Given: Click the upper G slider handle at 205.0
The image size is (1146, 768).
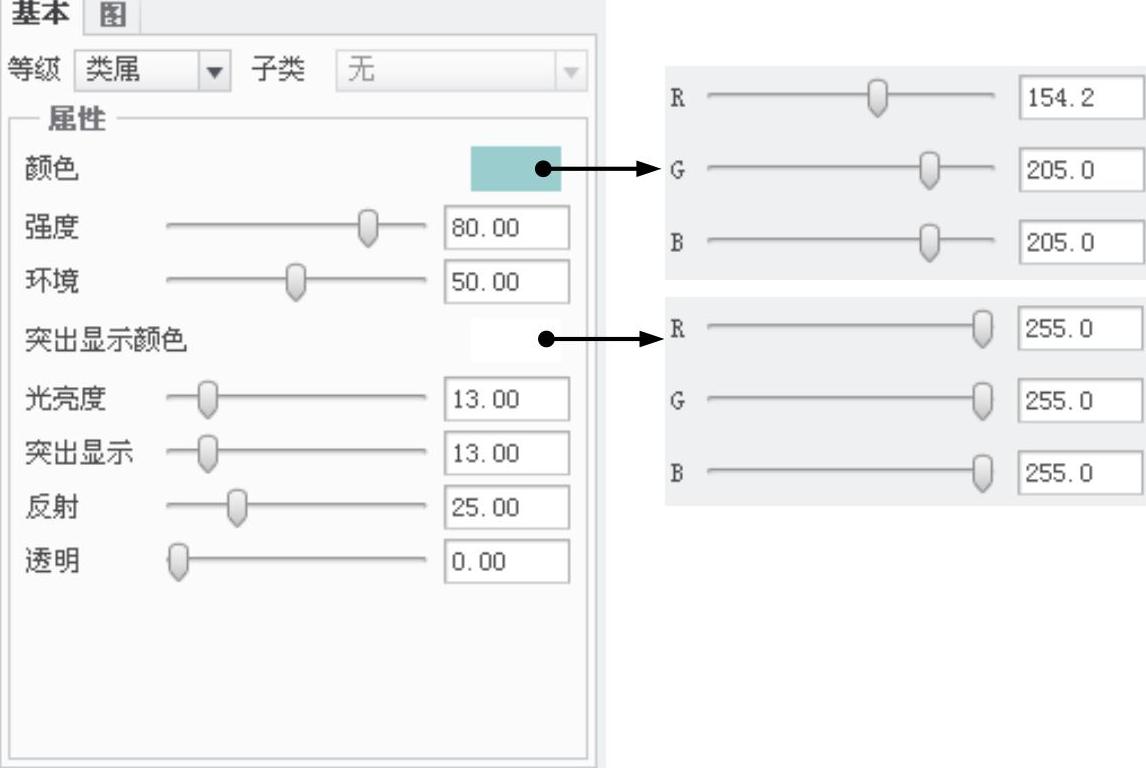Looking at the screenshot, I should coord(929,170).
